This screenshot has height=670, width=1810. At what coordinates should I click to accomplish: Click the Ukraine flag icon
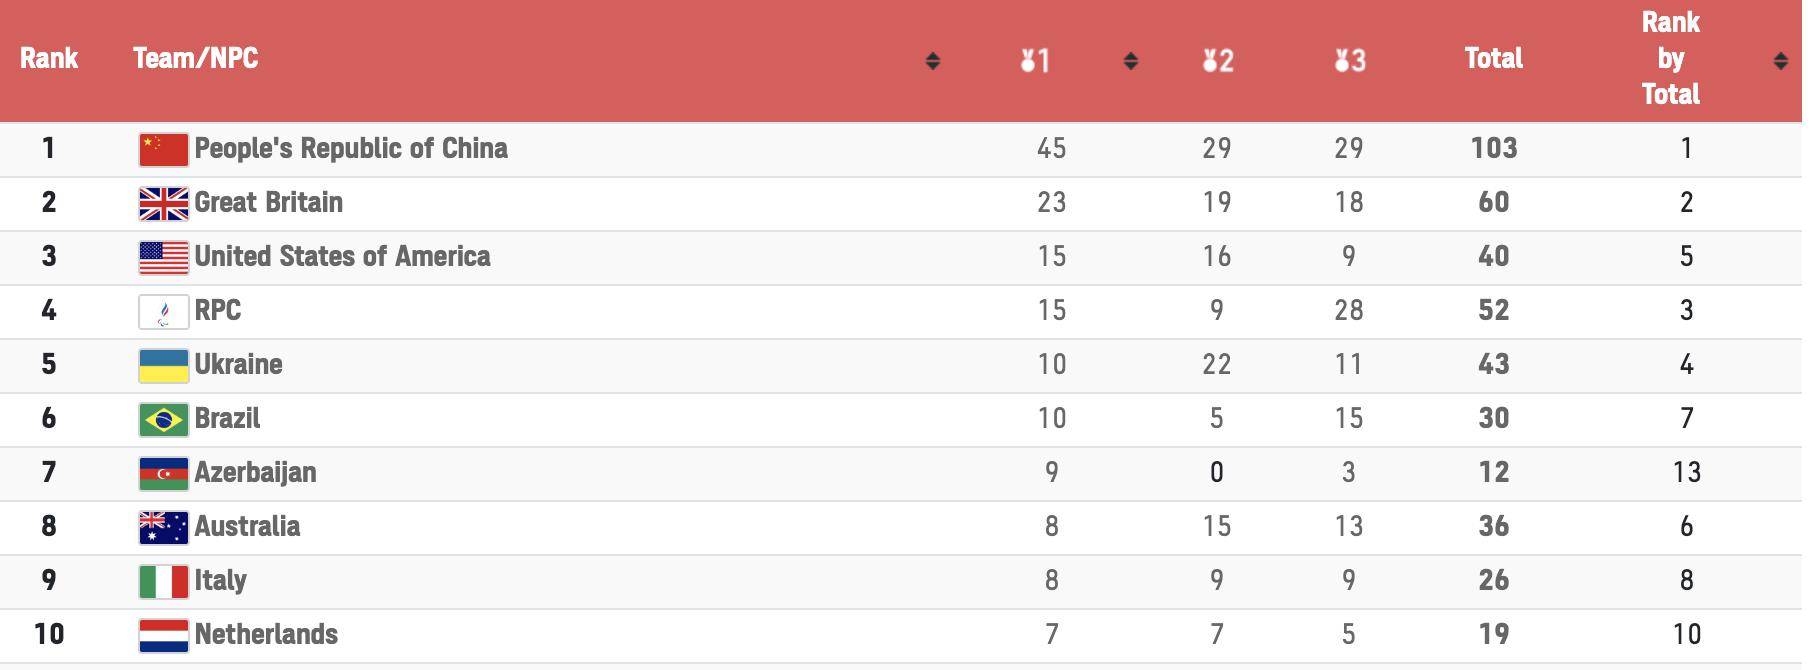[163, 366]
